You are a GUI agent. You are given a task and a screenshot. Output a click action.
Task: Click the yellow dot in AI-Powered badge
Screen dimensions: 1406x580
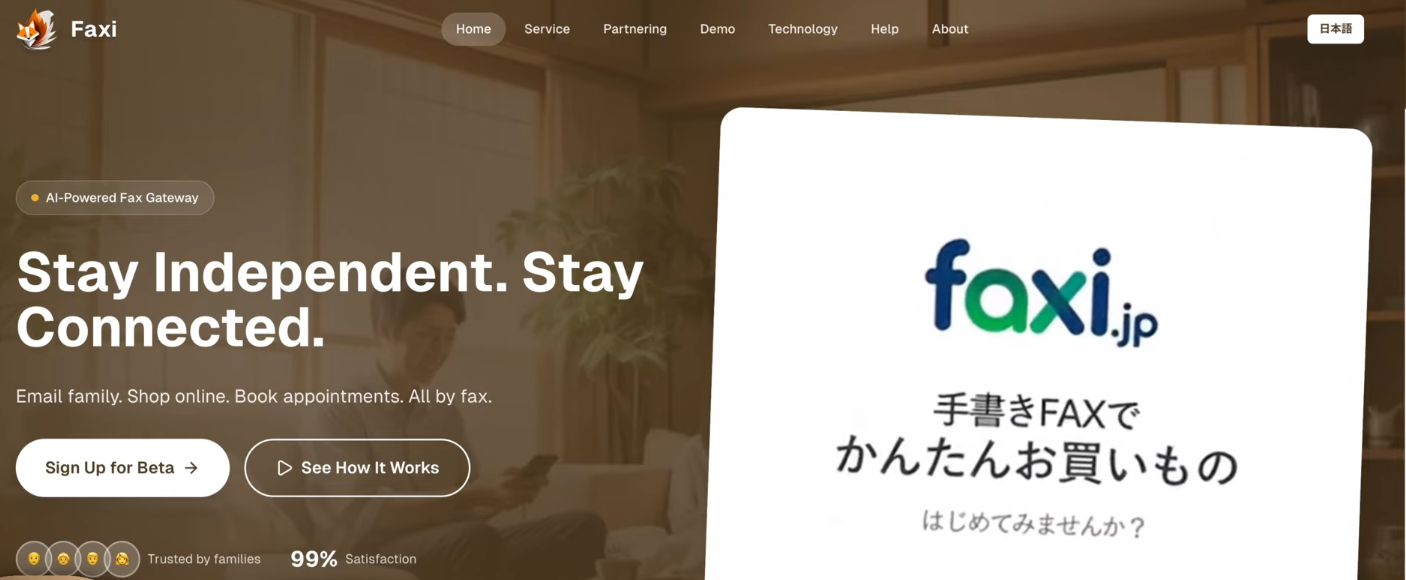click(x=35, y=198)
